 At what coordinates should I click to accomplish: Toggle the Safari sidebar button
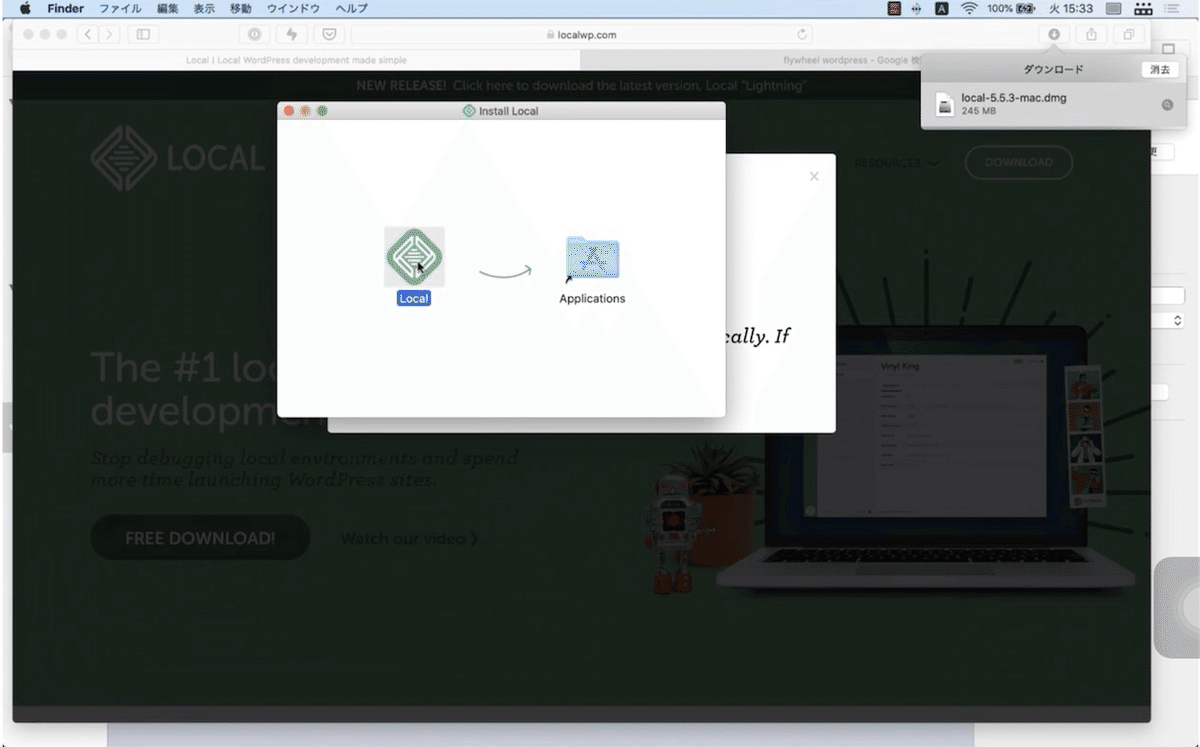142,34
